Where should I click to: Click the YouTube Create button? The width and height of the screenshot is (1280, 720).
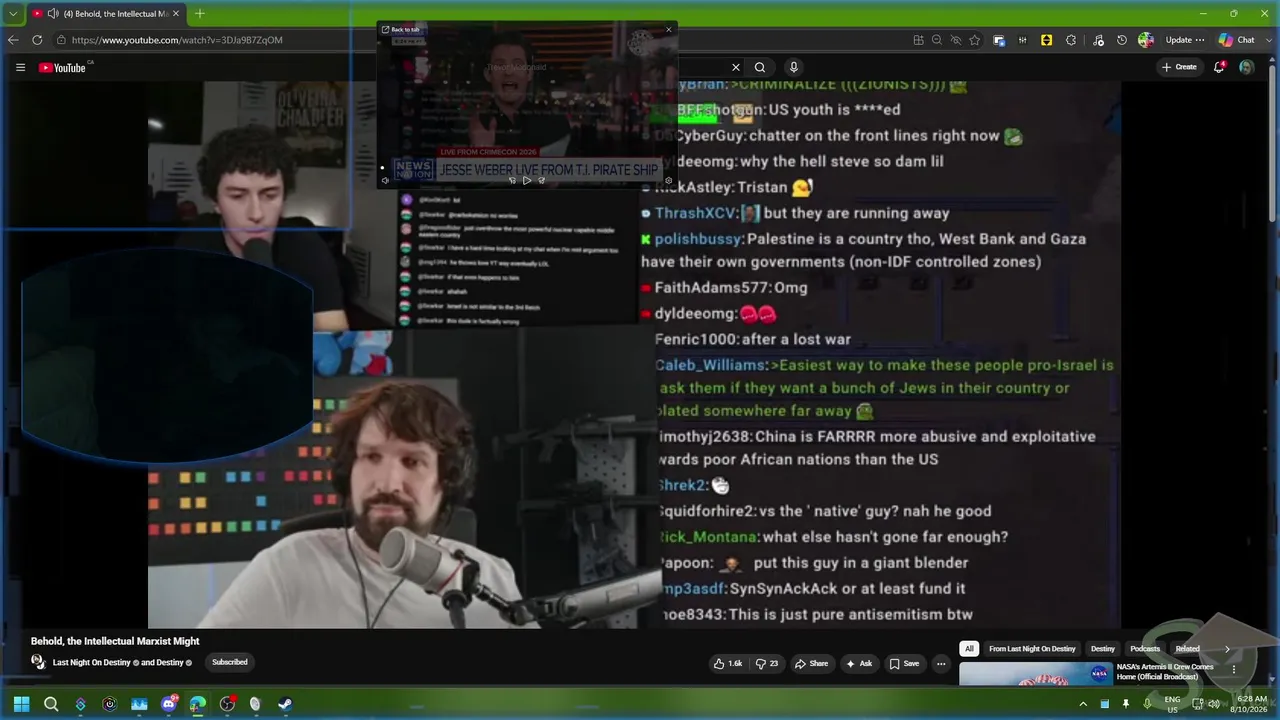click(1179, 67)
